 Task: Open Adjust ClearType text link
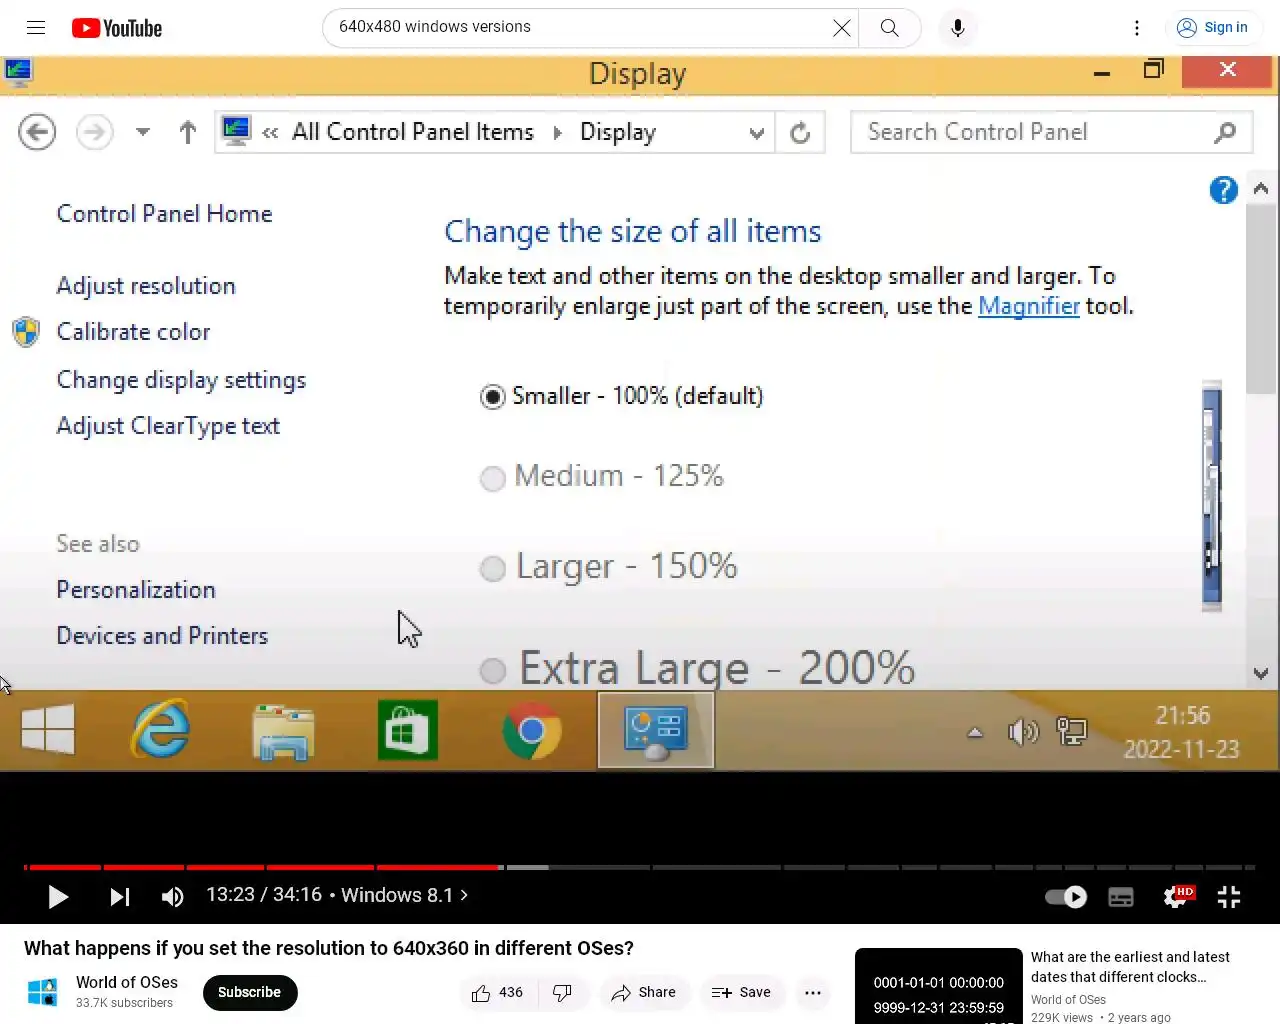[168, 426]
